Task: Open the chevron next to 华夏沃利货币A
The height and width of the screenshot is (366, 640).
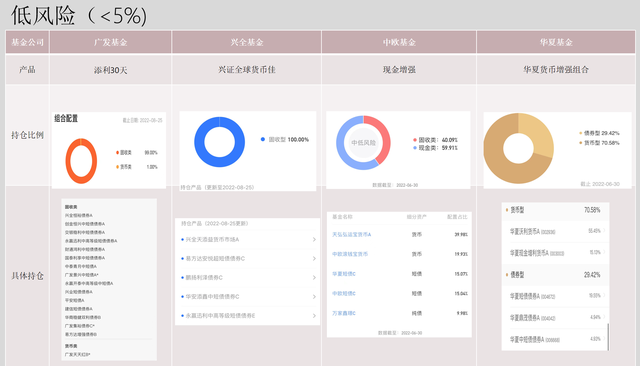Action: (604, 231)
